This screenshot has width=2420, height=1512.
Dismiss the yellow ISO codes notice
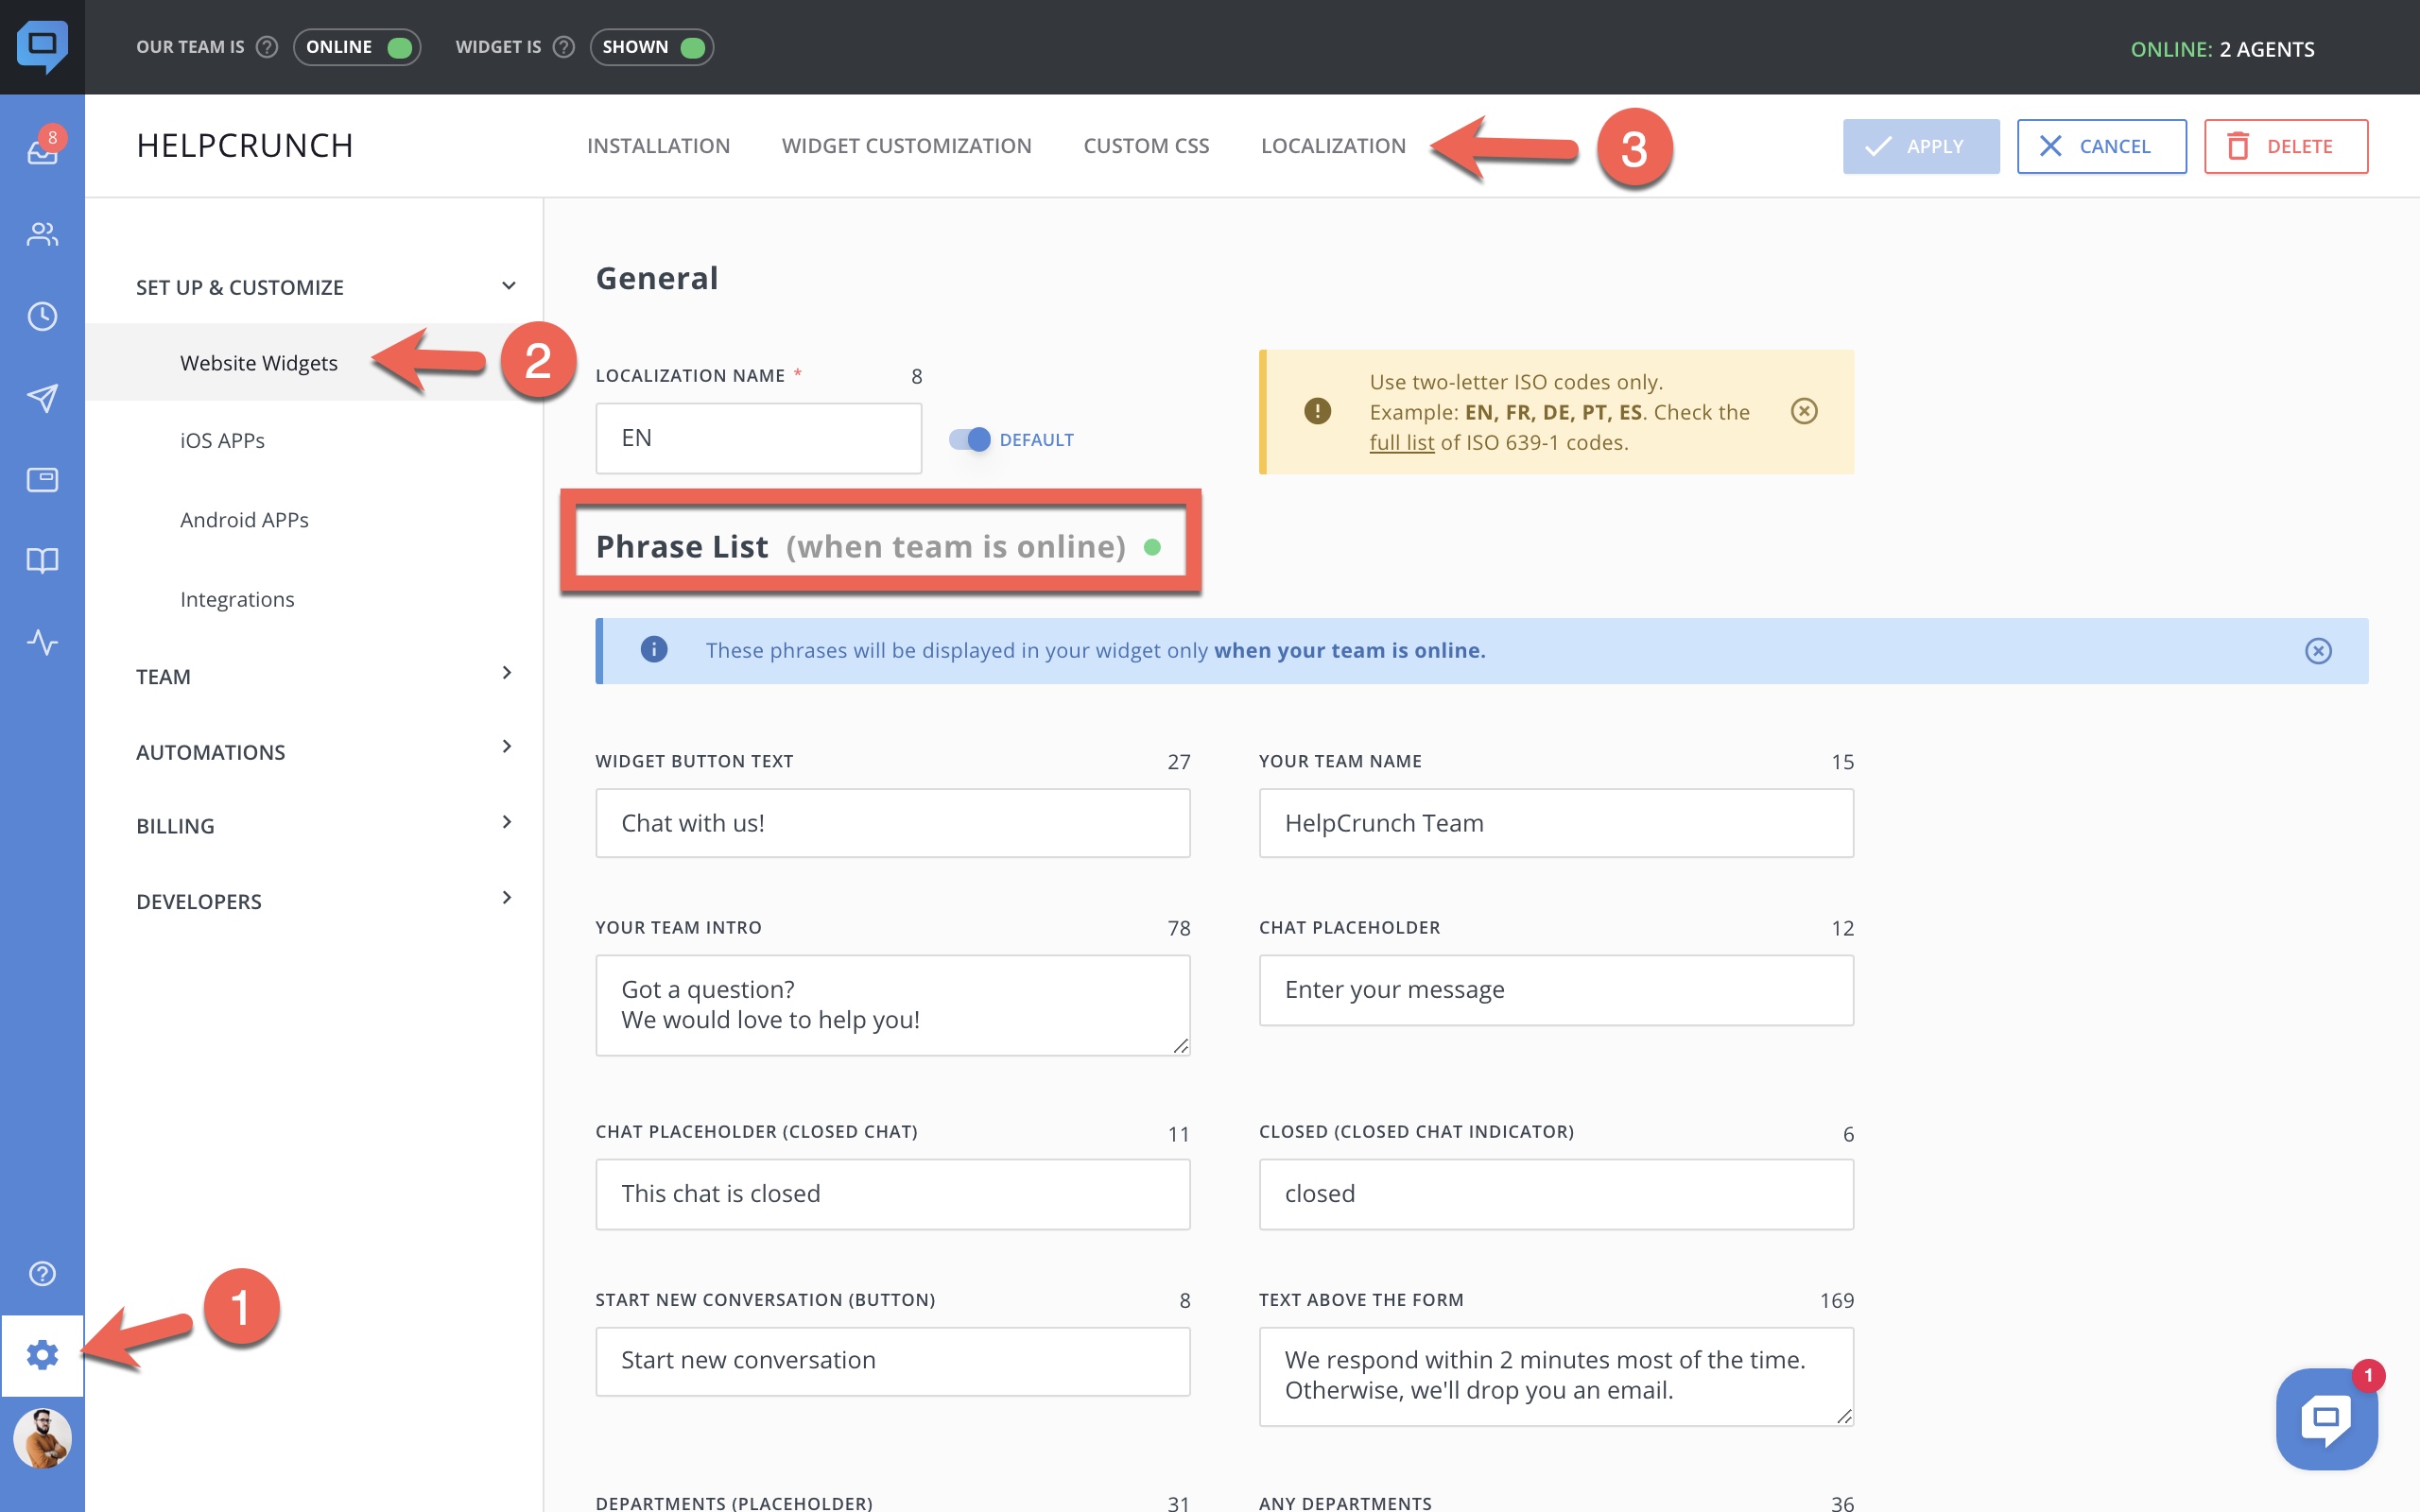[x=1804, y=411]
